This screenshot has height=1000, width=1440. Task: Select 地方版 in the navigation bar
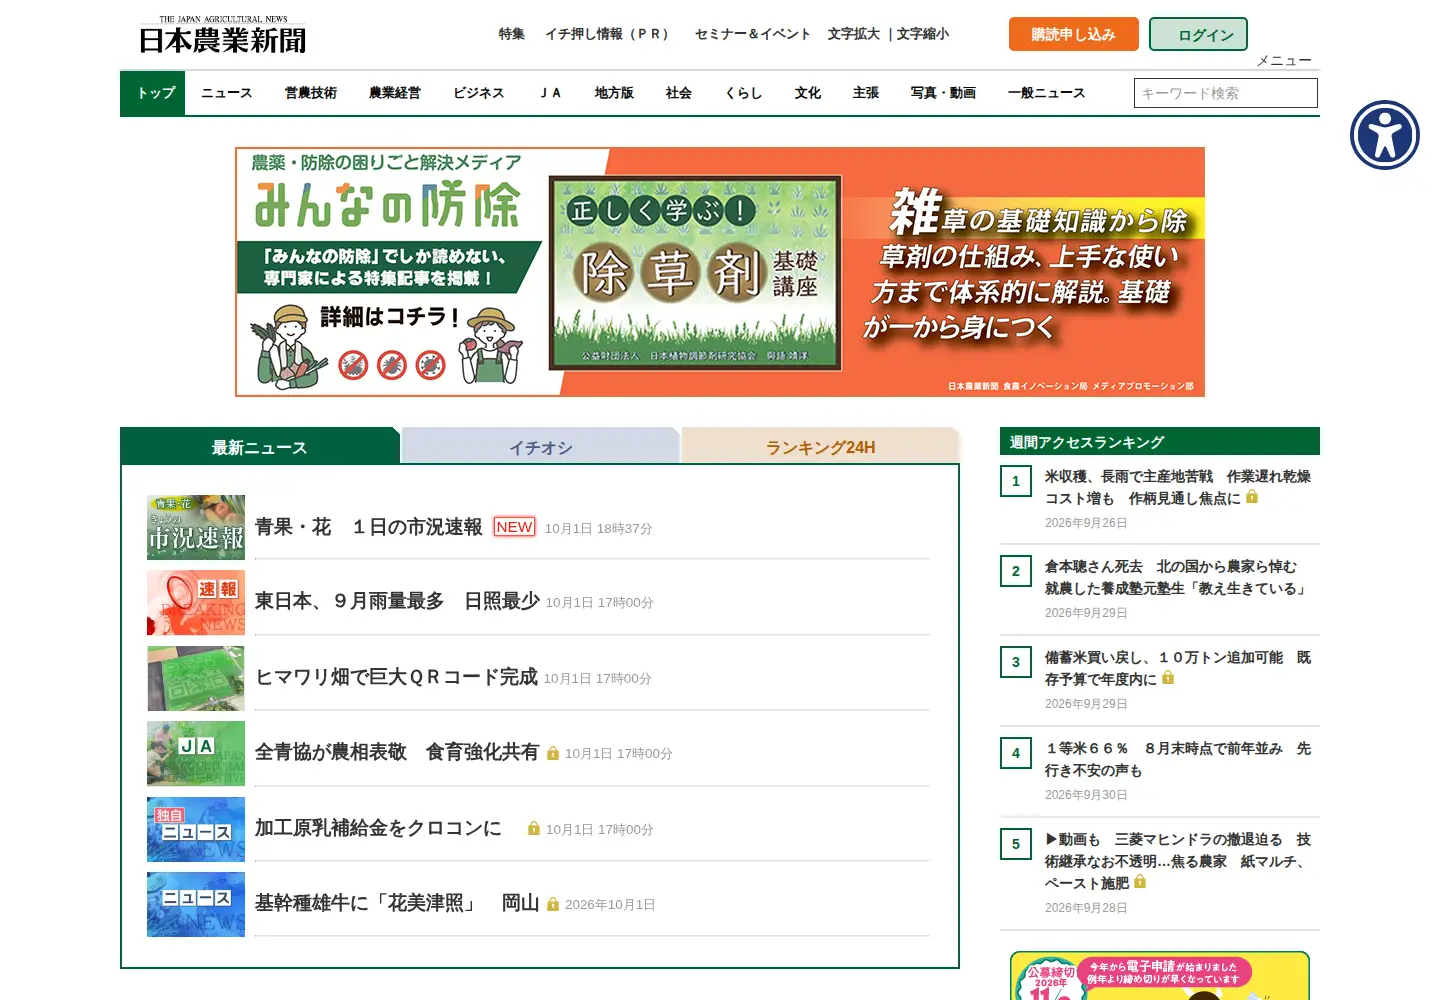(x=614, y=93)
